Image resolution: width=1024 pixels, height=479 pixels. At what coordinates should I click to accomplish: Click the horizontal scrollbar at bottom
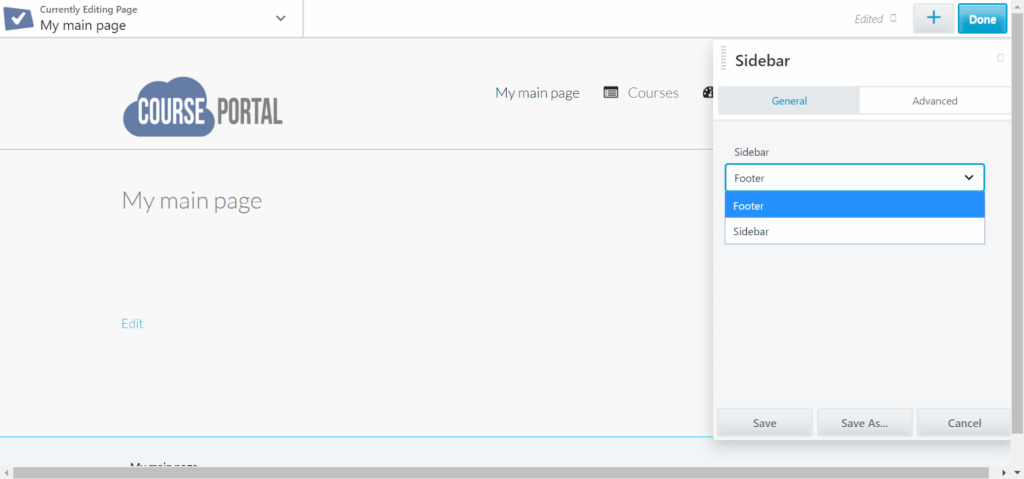pyautogui.click(x=500, y=472)
